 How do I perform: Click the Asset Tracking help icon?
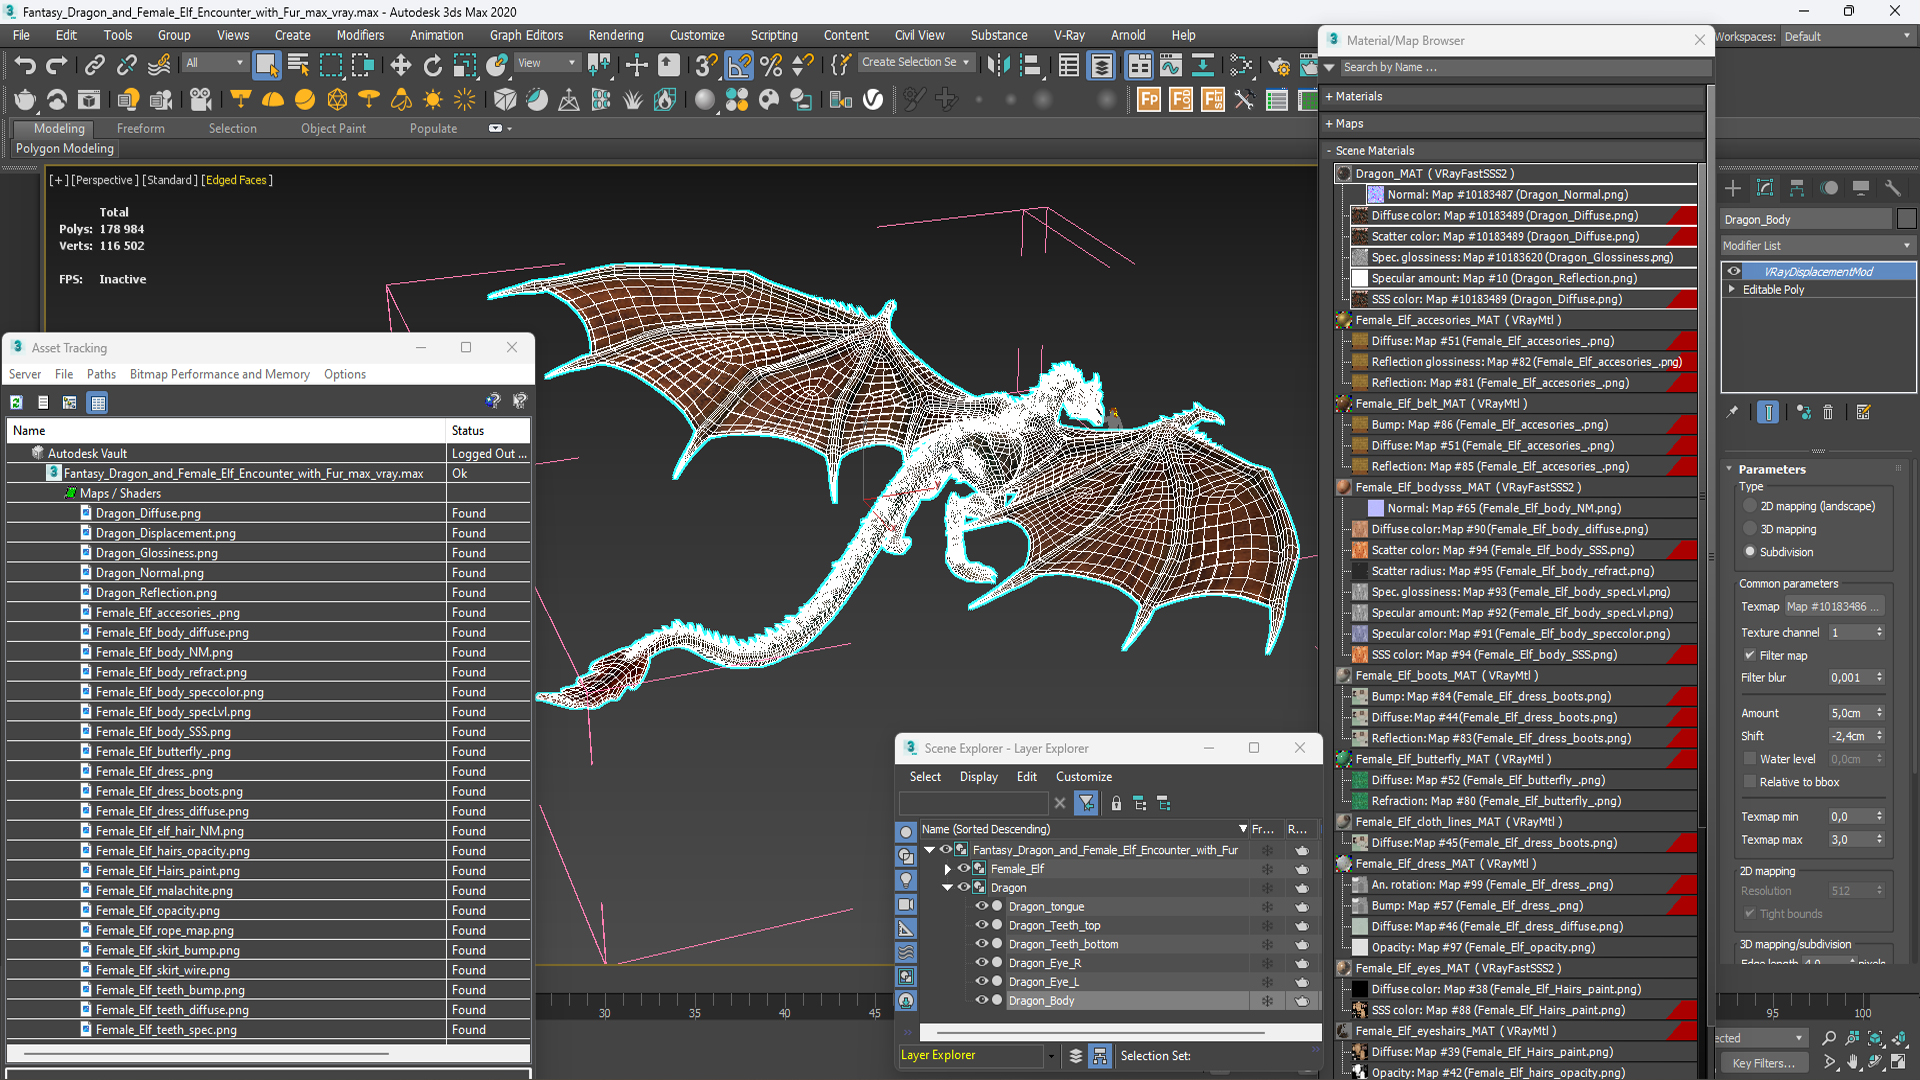click(493, 401)
